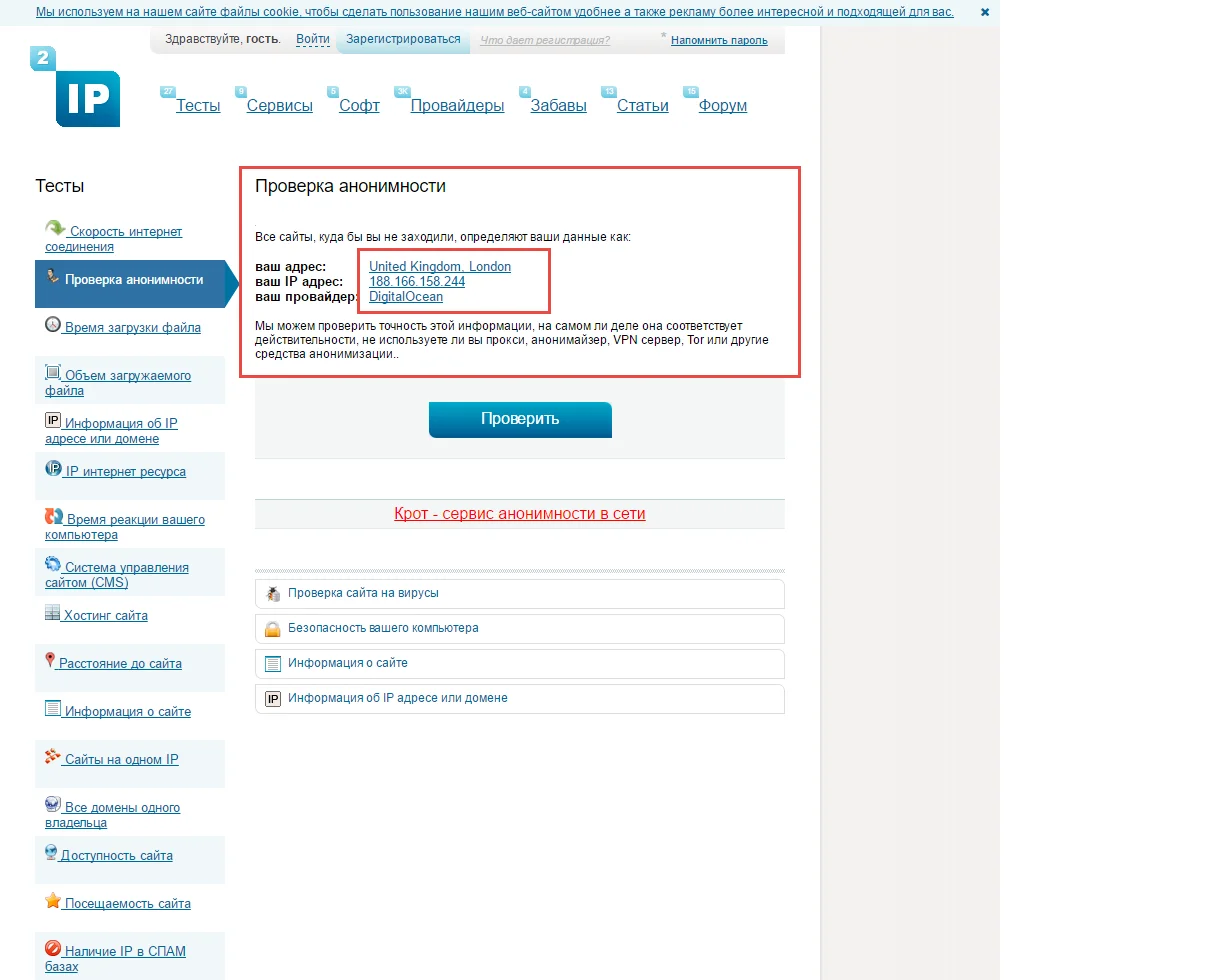Open Информация о сайте row in bottom list

tap(520, 664)
